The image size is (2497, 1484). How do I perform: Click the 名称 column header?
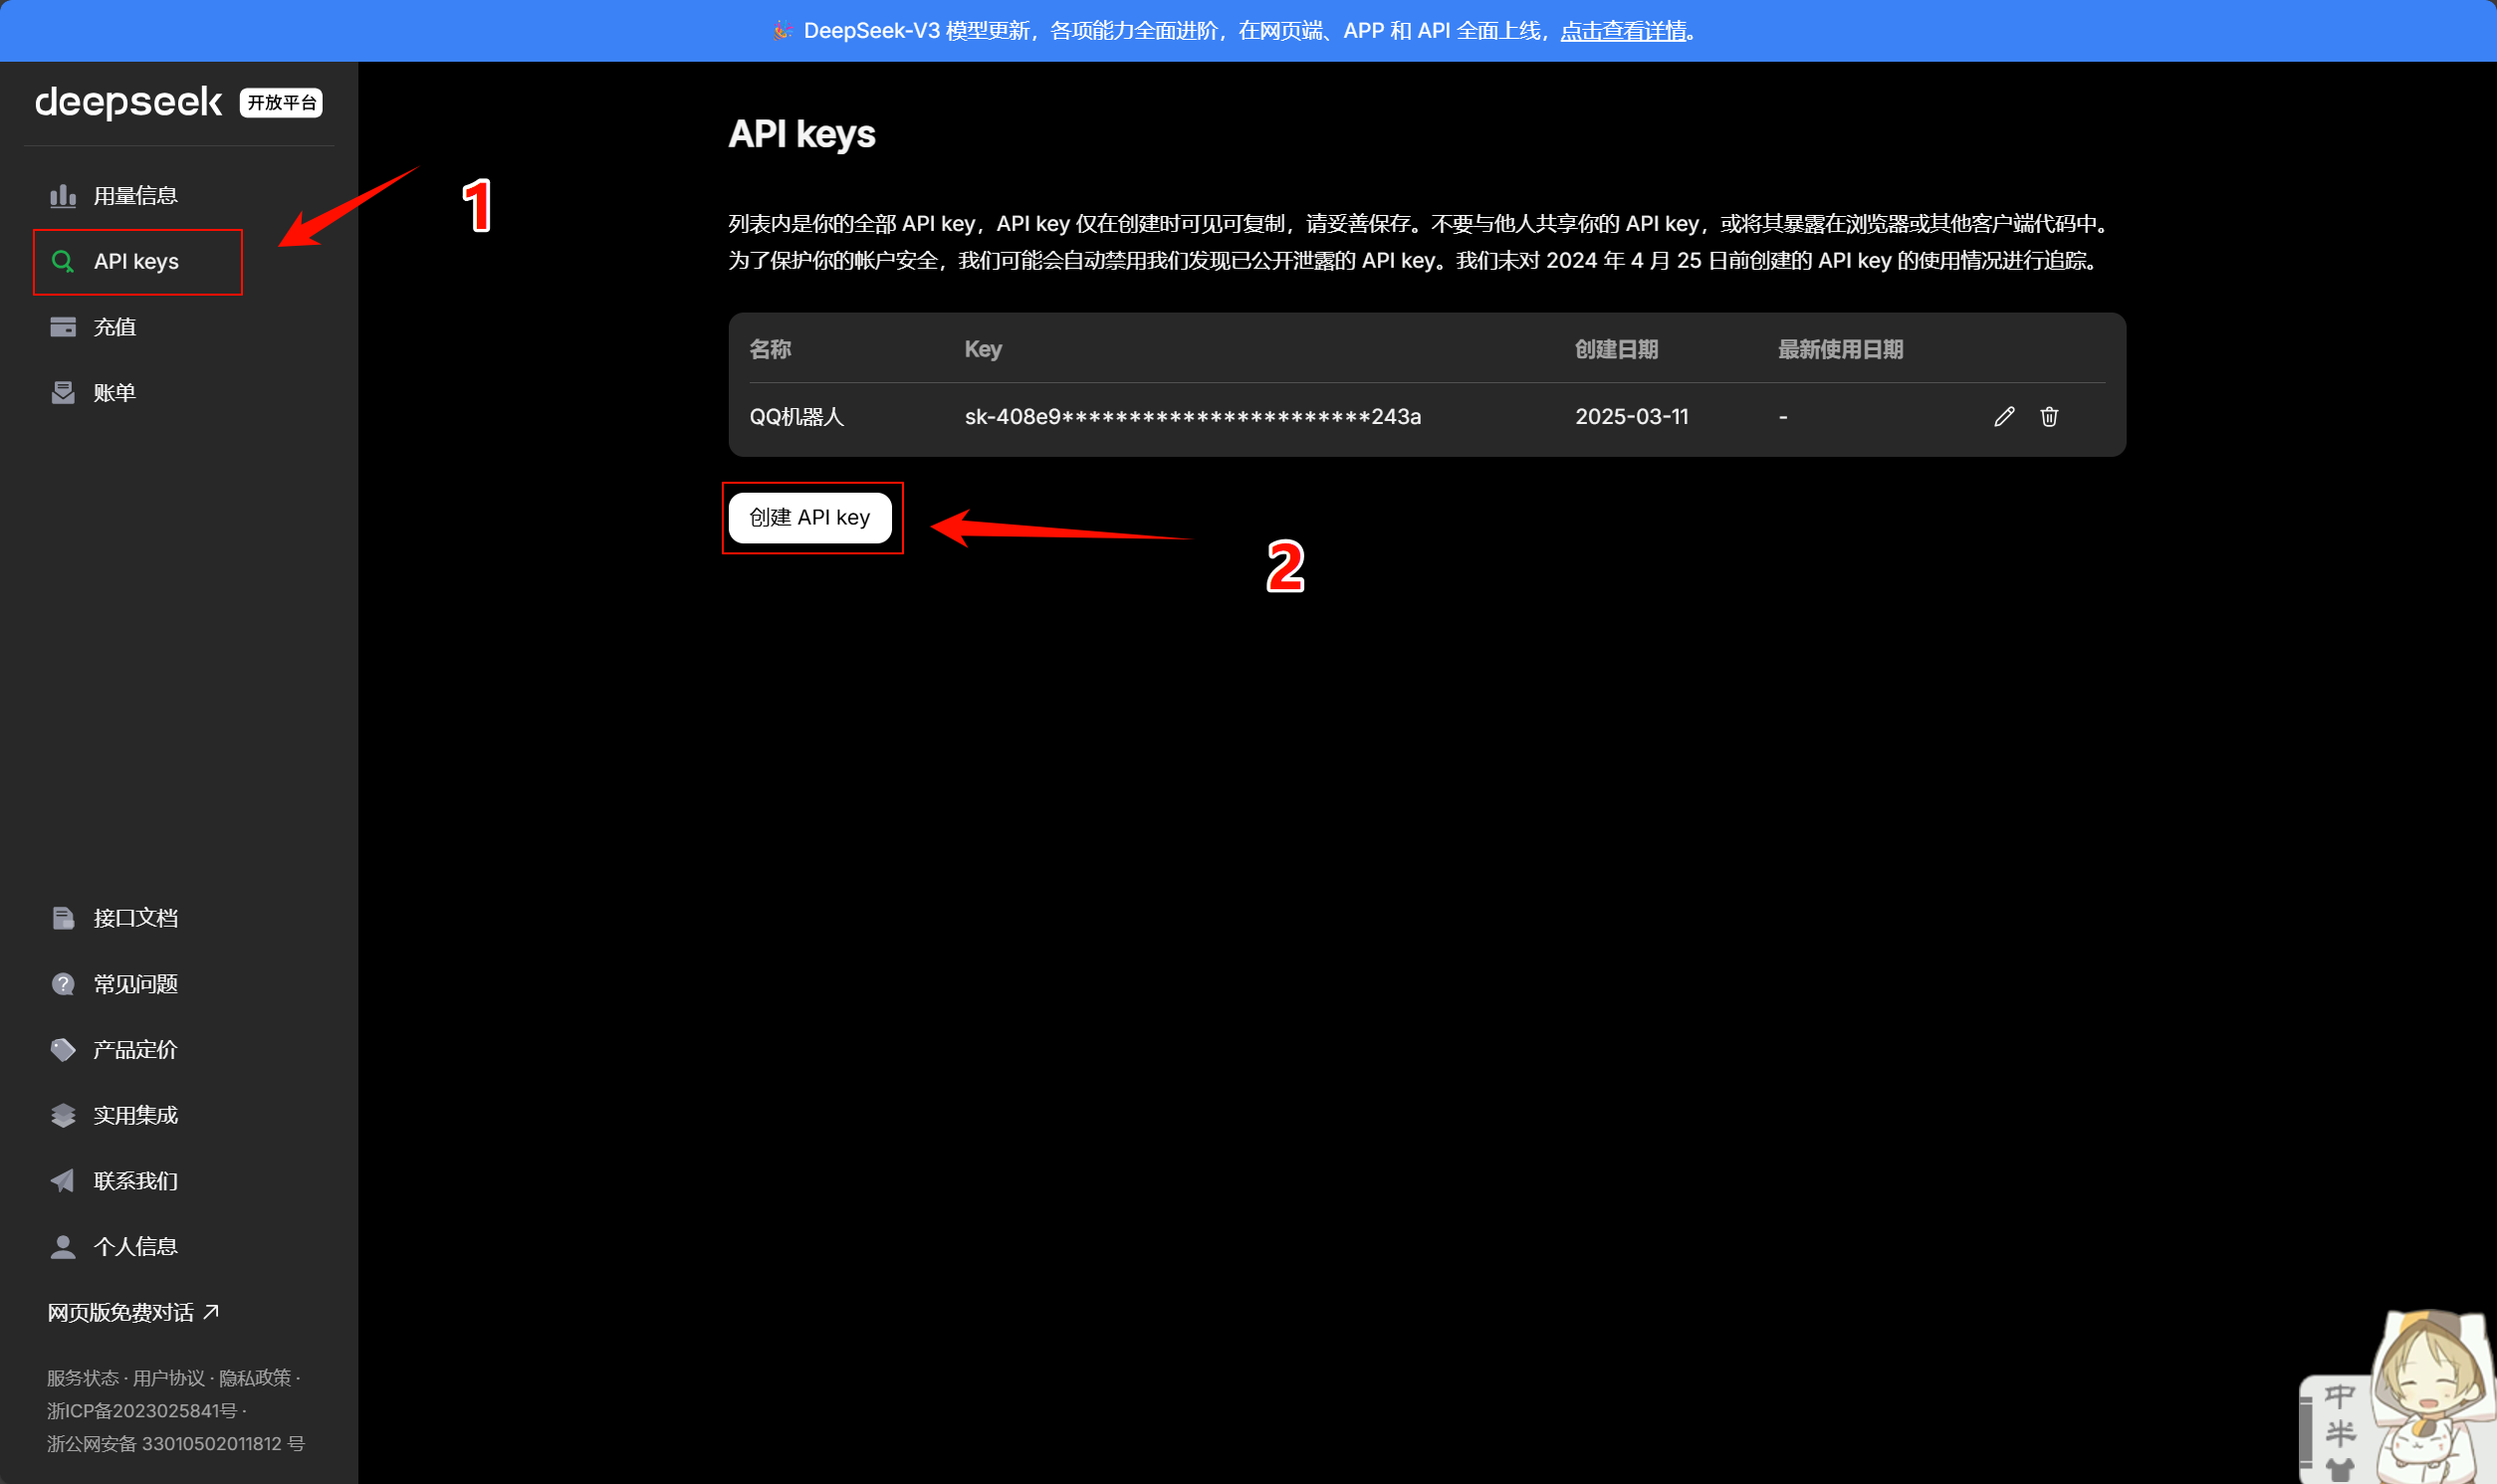click(x=770, y=349)
